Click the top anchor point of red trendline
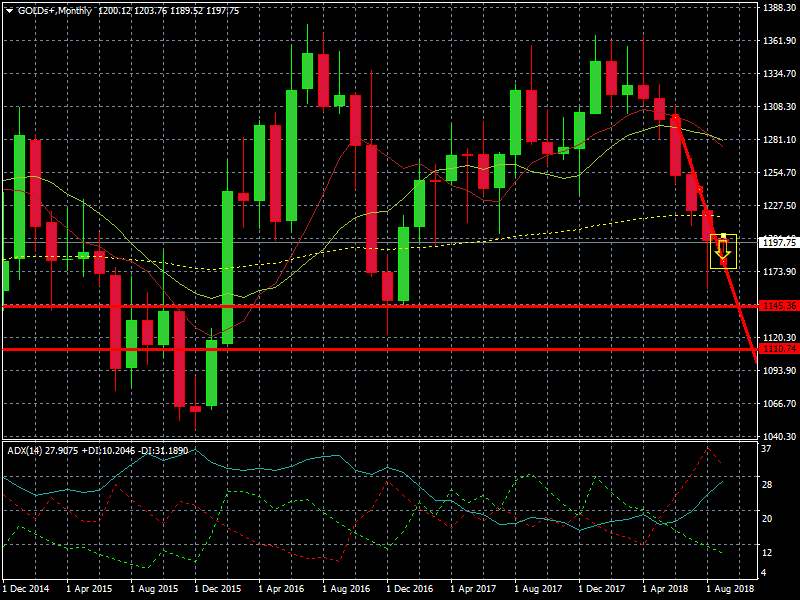The width and height of the screenshot is (800, 600). click(x=675, y=116)
